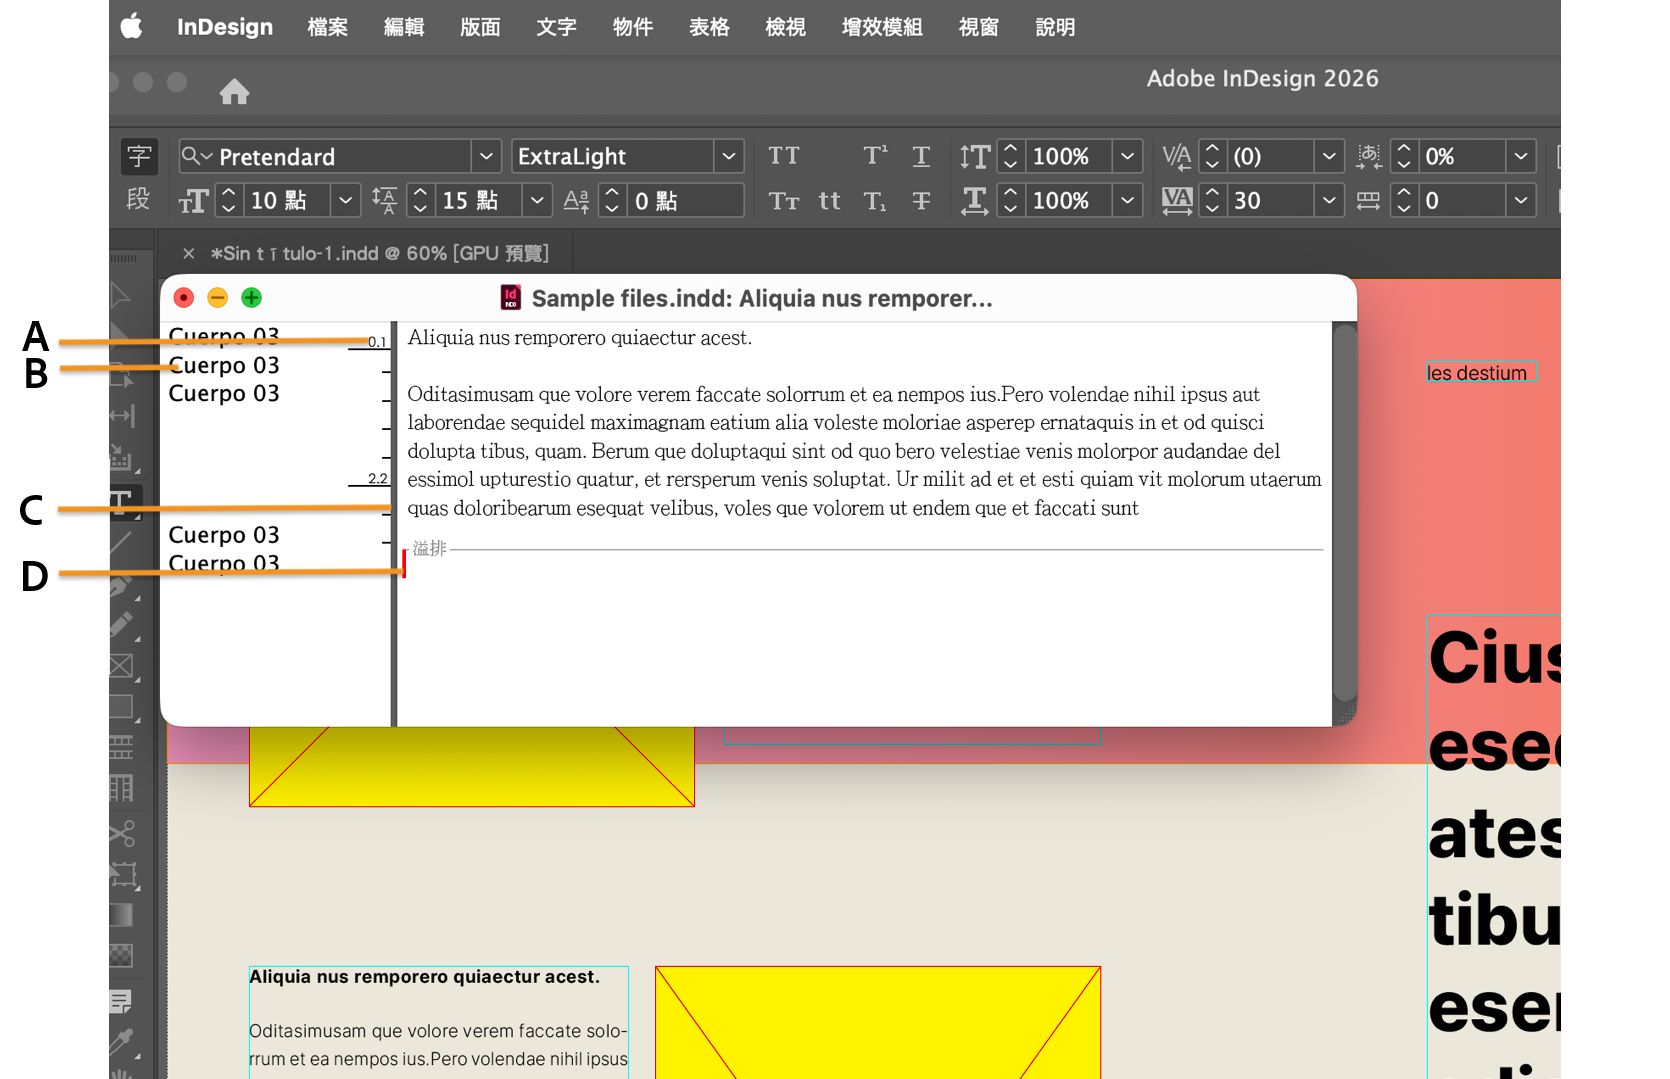Select the Free Transform tool
The width and height of the screenshot is (1670, 1079).
pyautogui.click(x=122, y=874)
